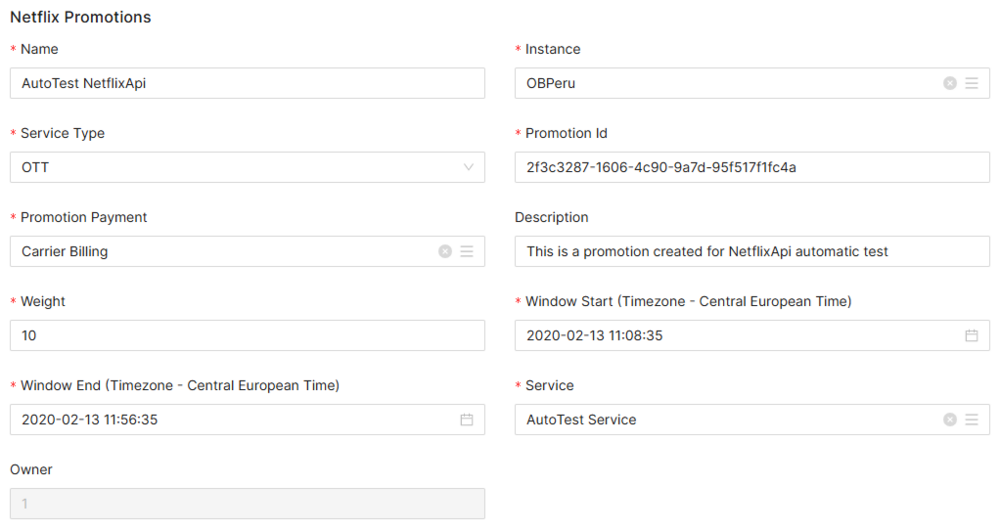Click the disabled Owner field
Viewport: 1000px width, 531px height.
click(x=246, y=503)
